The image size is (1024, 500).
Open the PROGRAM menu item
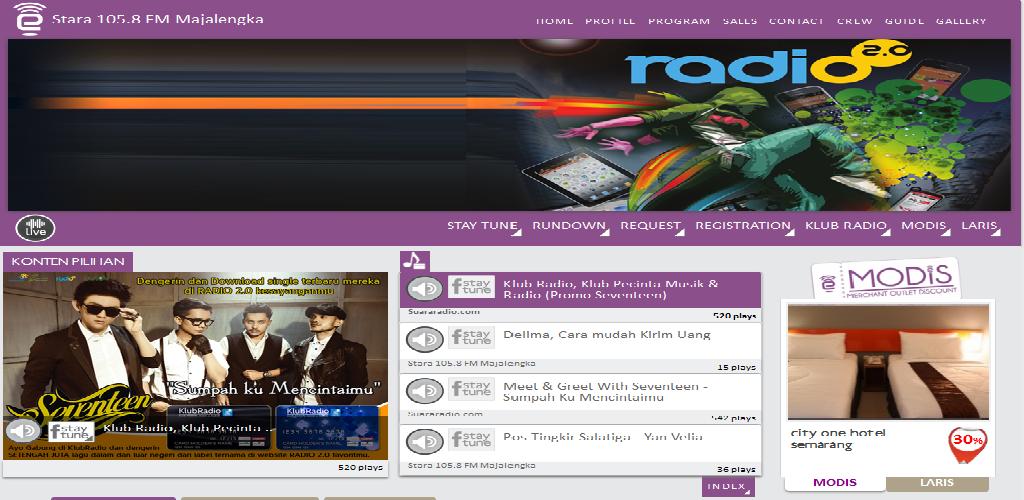[679, 21]
